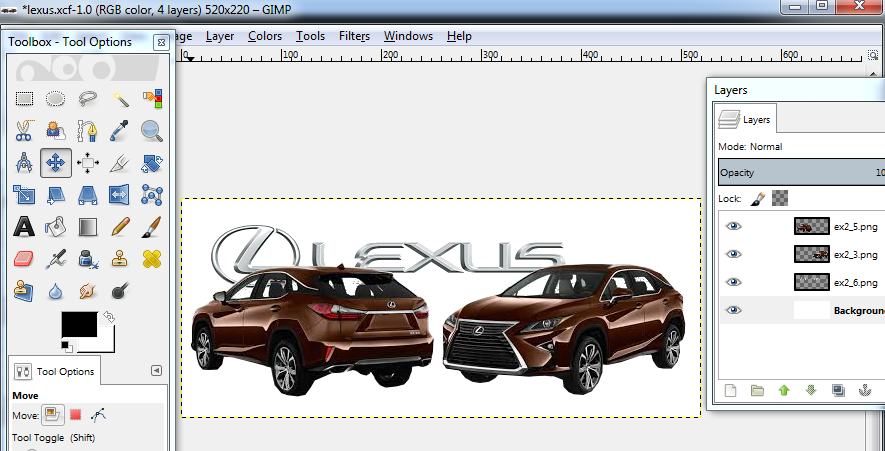
Task: Activate the Heal tool
Action: [x=152, y=259]
